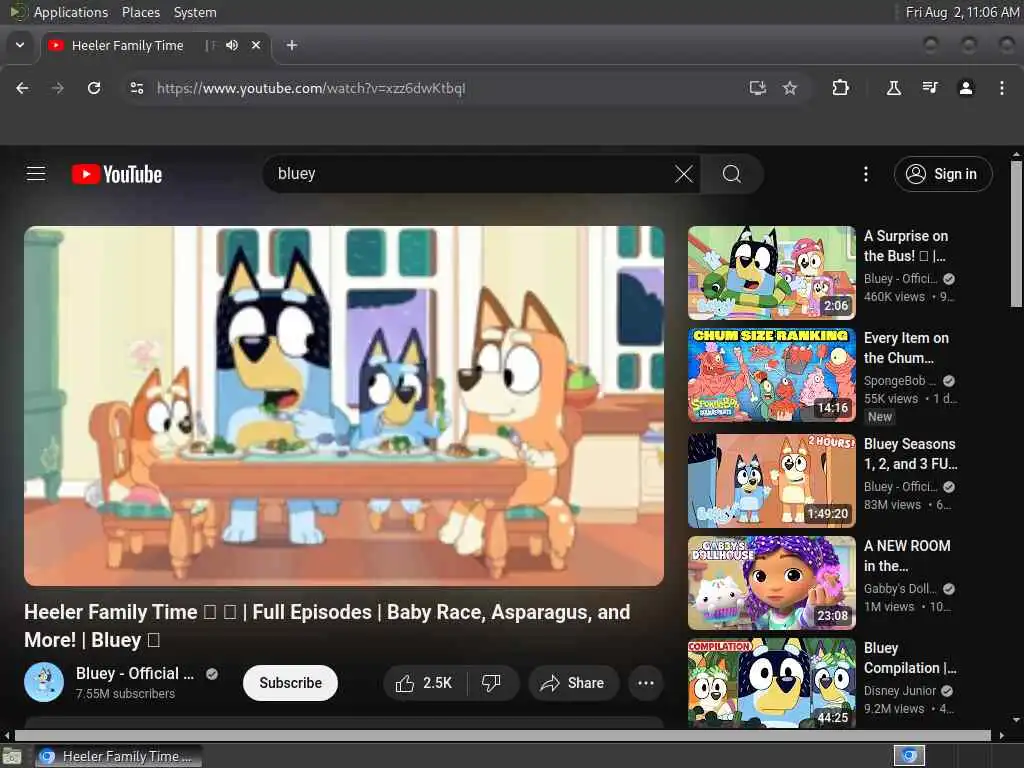Screen dimensions: 1024x768
Task: Go to YouTube home via logo
Action: coord(117,174)
